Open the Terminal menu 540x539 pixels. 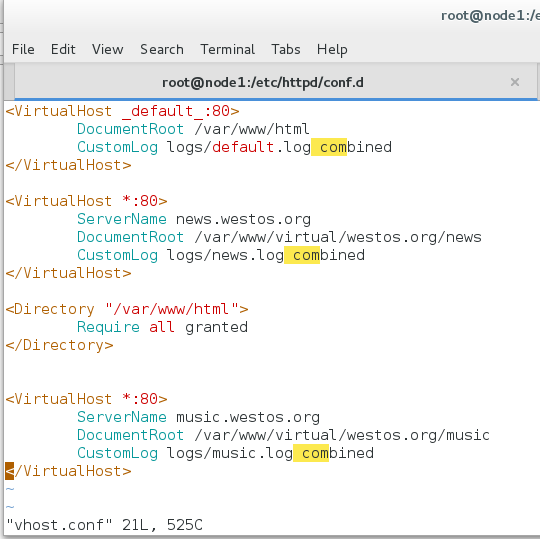tap(228, 49)
